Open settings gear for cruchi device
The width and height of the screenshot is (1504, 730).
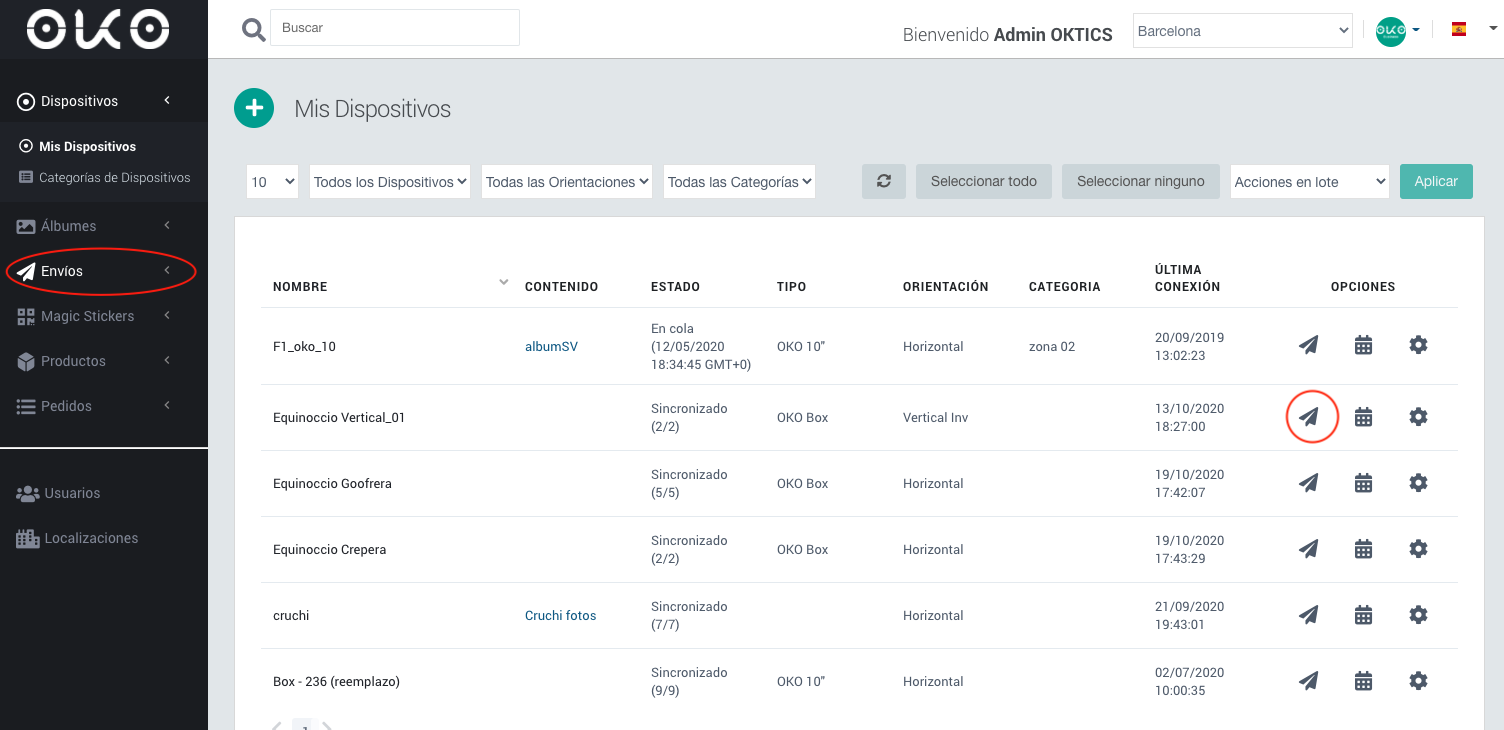point(1418,615)
